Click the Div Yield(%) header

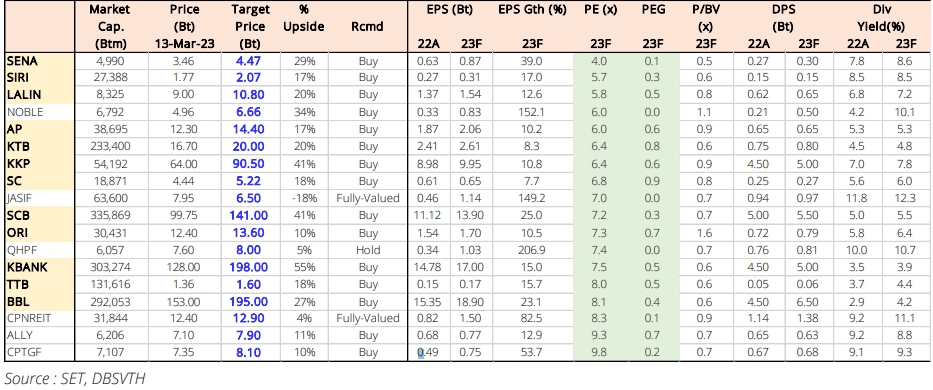[882, 18]
